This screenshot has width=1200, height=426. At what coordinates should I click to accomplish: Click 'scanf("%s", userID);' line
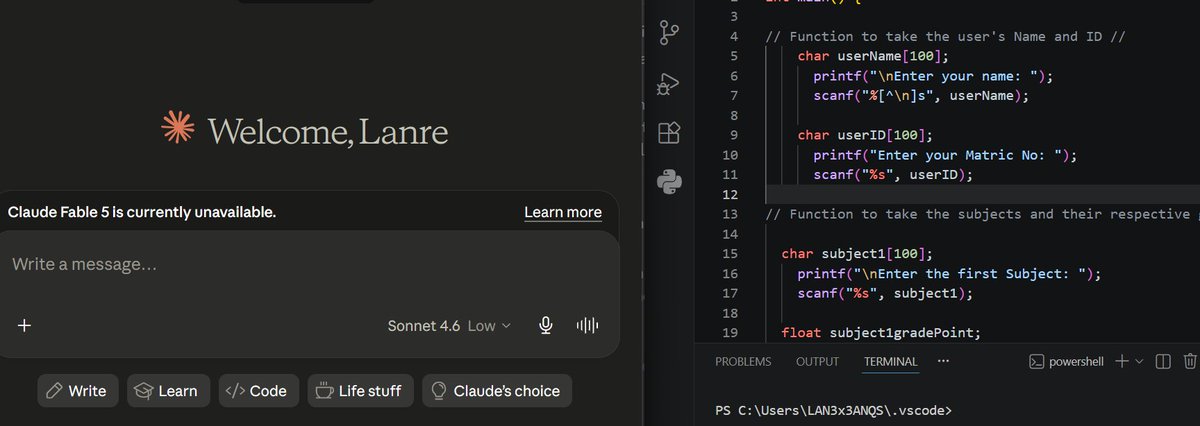point(893,174)
